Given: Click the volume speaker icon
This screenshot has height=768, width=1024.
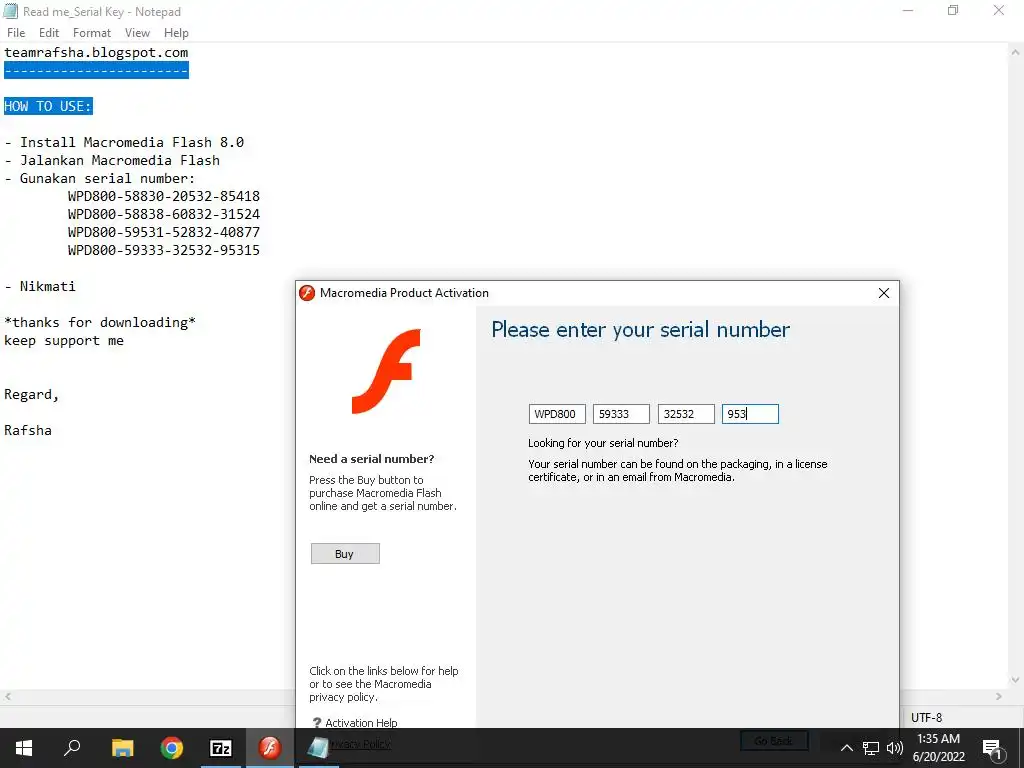Looking at the screenshot, I should [x=895, y=748].
